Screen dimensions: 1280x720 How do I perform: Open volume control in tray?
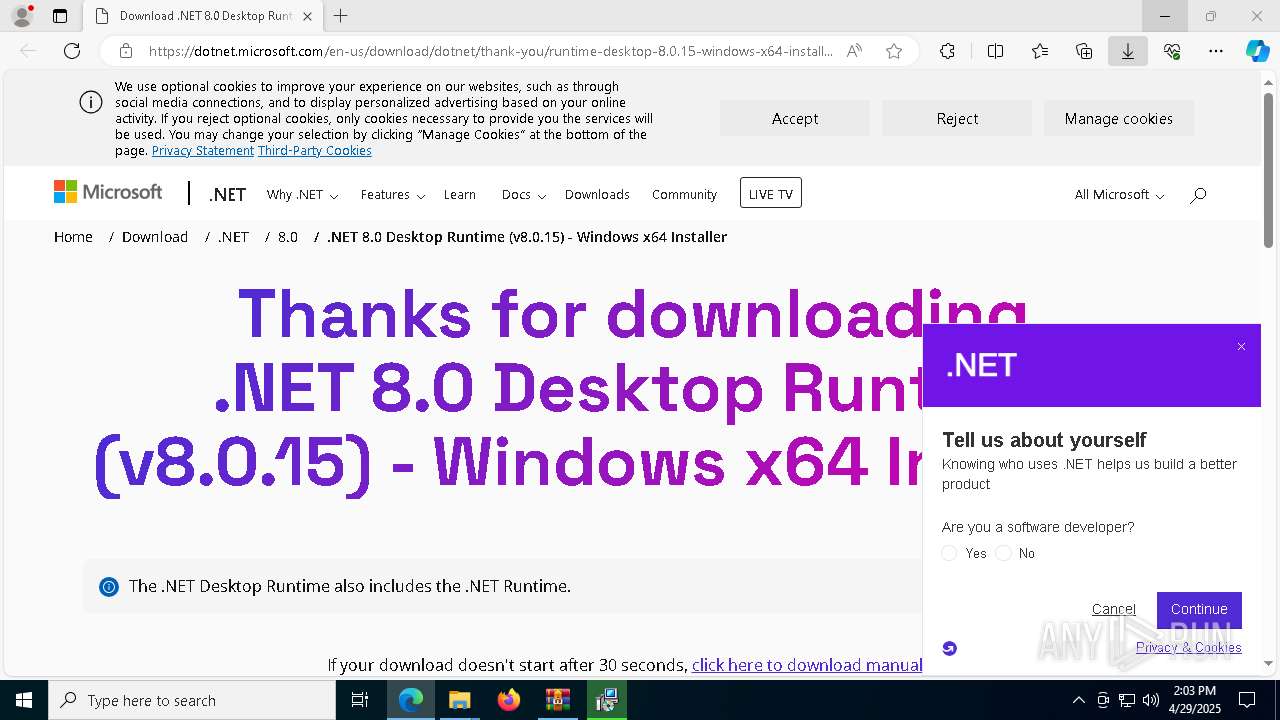tap(1151, 700)
